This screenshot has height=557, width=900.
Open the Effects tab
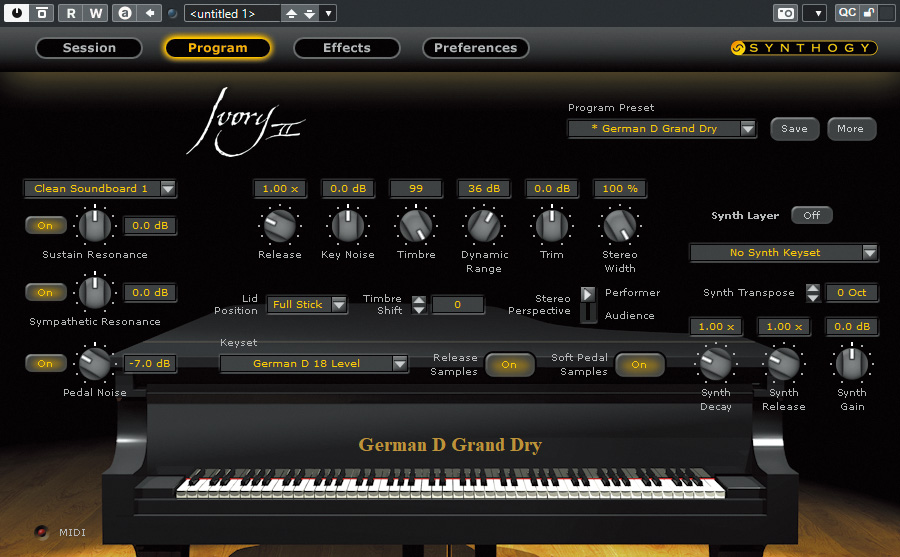click(347, 48)
